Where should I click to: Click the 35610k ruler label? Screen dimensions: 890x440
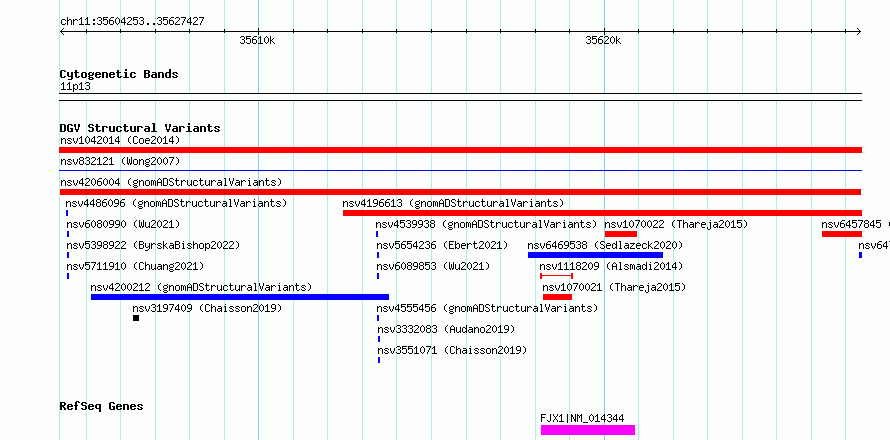[x=257, y=40]
